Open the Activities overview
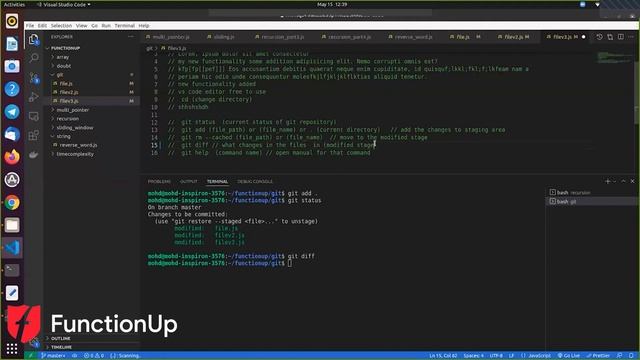640x360 pixels. pos(14,4)
